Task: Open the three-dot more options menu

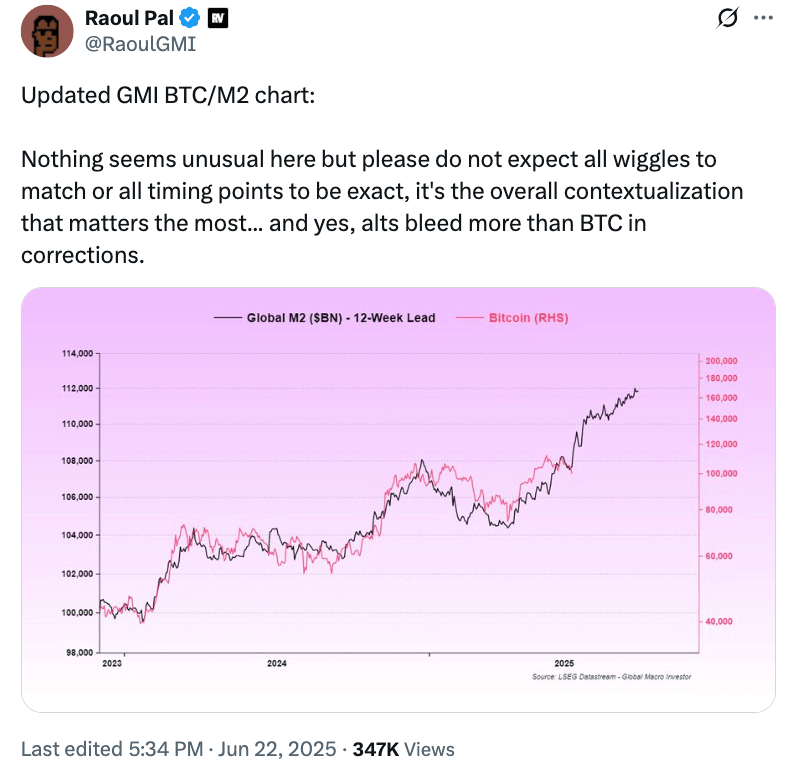Action: tap(762, 18)
